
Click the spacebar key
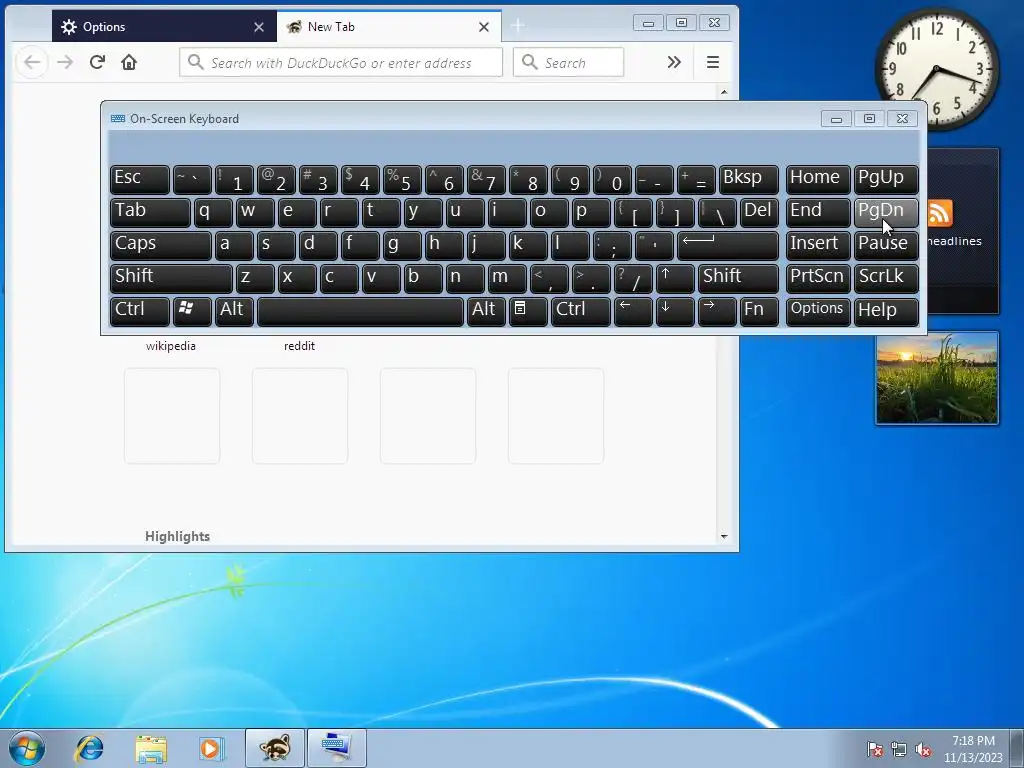coord(360,311)
